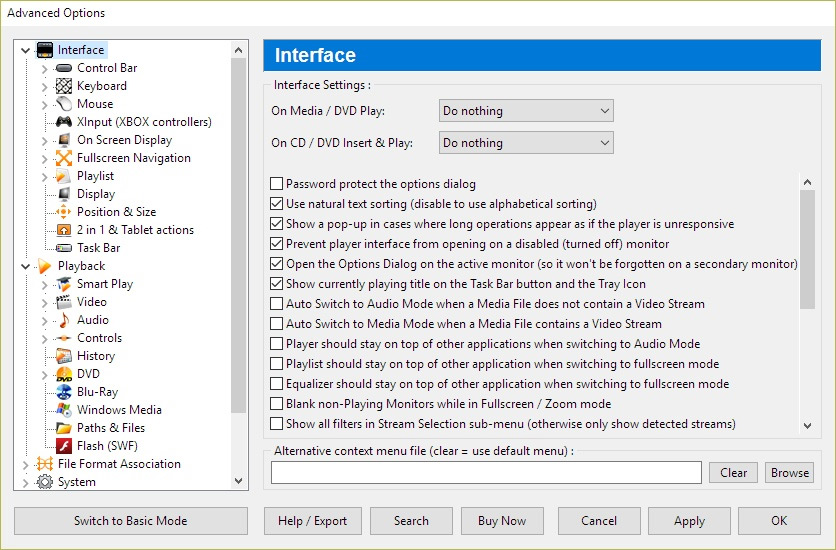Image resolution: width=836 pixels, height=550 pixels.
Task: Expand the Fullscreen Navigation node
Action: pos(45,159)
